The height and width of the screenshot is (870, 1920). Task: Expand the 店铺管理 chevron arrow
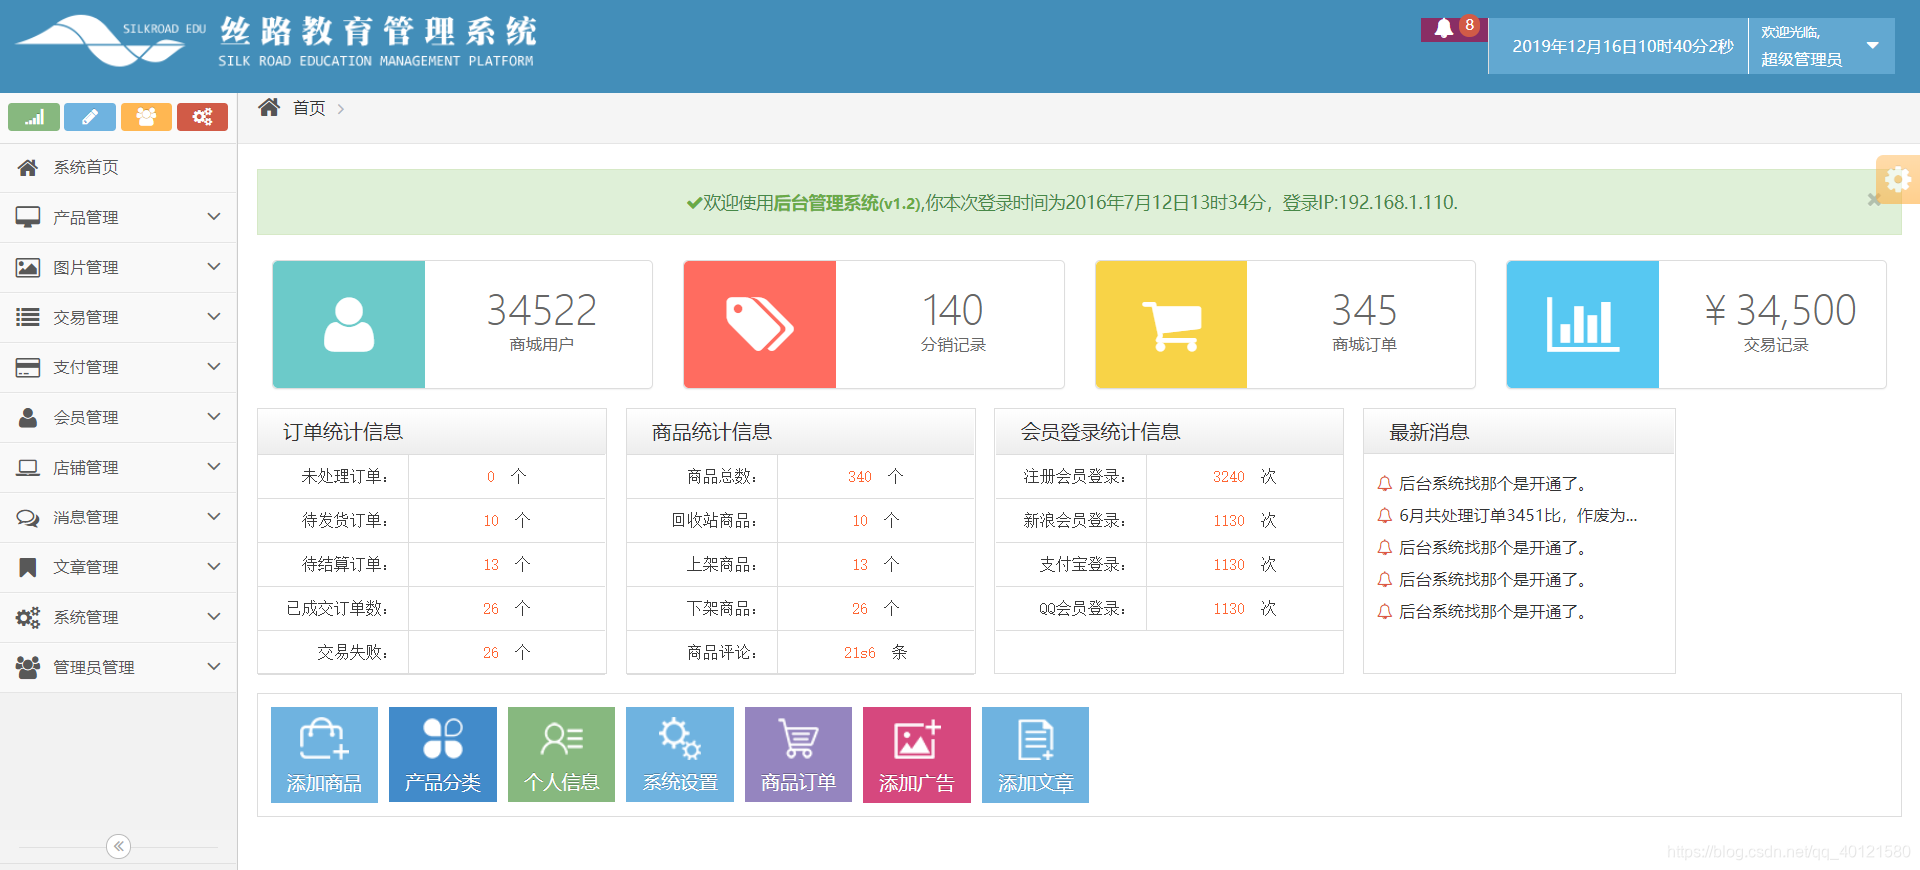(x=213, y=467)
